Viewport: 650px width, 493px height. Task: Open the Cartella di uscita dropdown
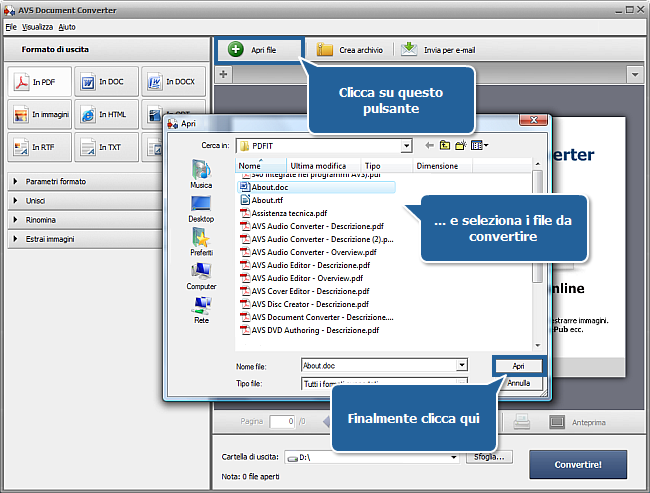click(x=454, y=457)
